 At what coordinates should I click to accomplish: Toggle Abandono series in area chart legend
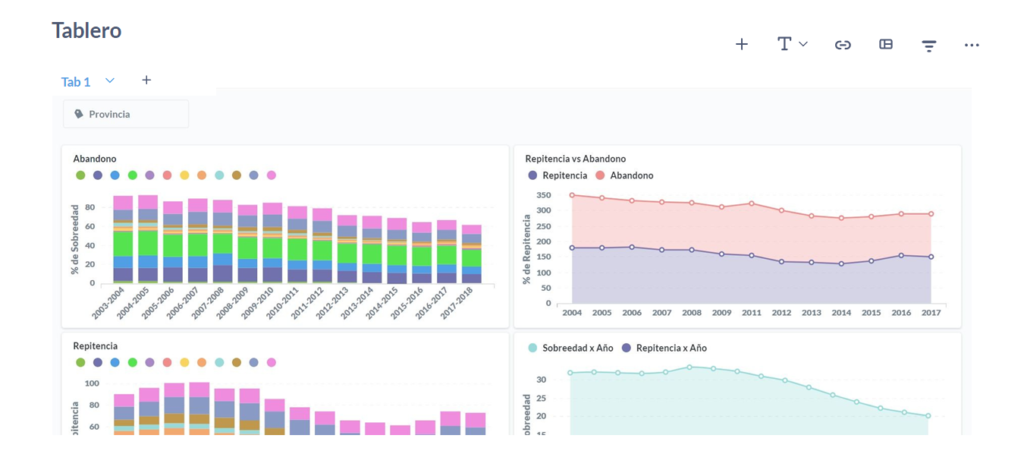pyautogui.click(x=623, y=175)
